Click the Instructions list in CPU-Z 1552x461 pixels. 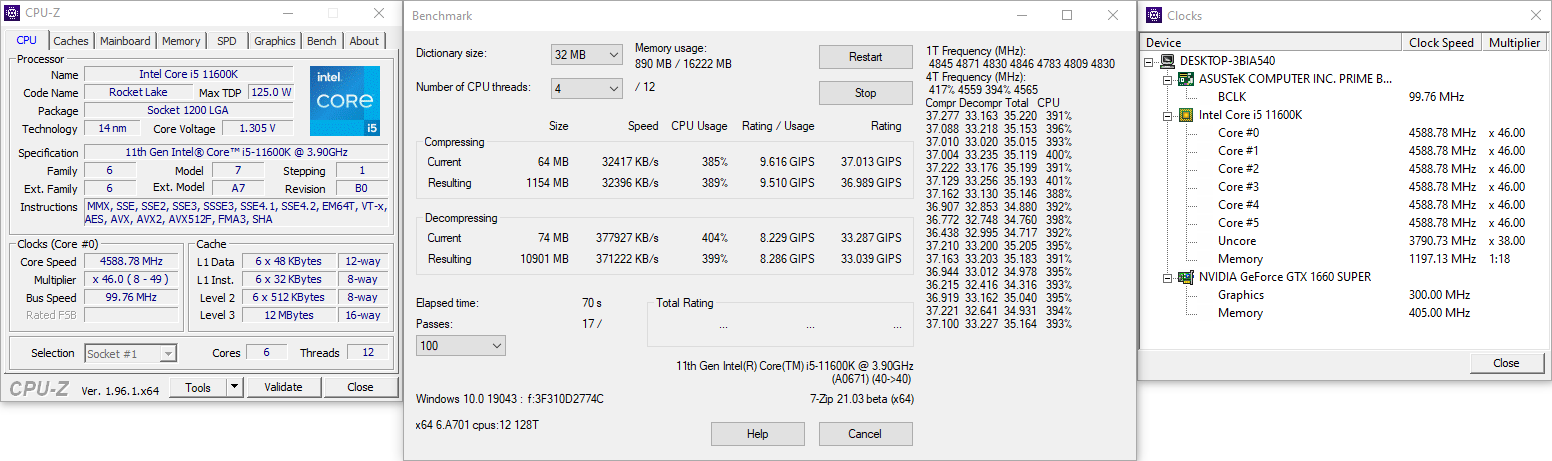[236, 213]
